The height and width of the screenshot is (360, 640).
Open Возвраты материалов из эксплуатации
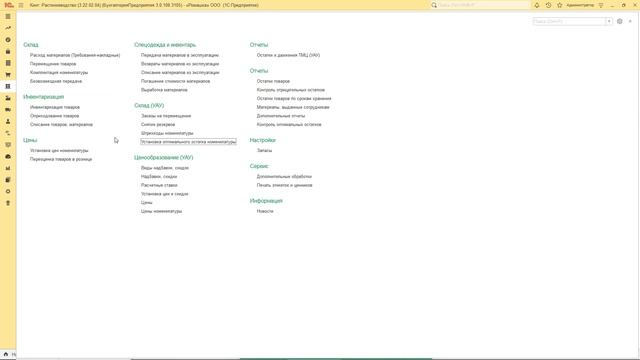point(180,64)
